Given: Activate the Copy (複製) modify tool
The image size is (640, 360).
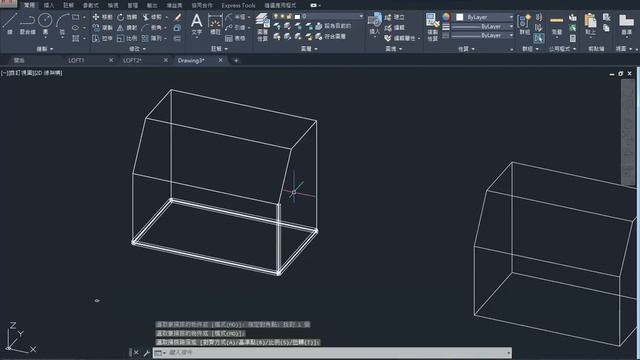Looking at the screenshot, I should (x=102, y=28).
